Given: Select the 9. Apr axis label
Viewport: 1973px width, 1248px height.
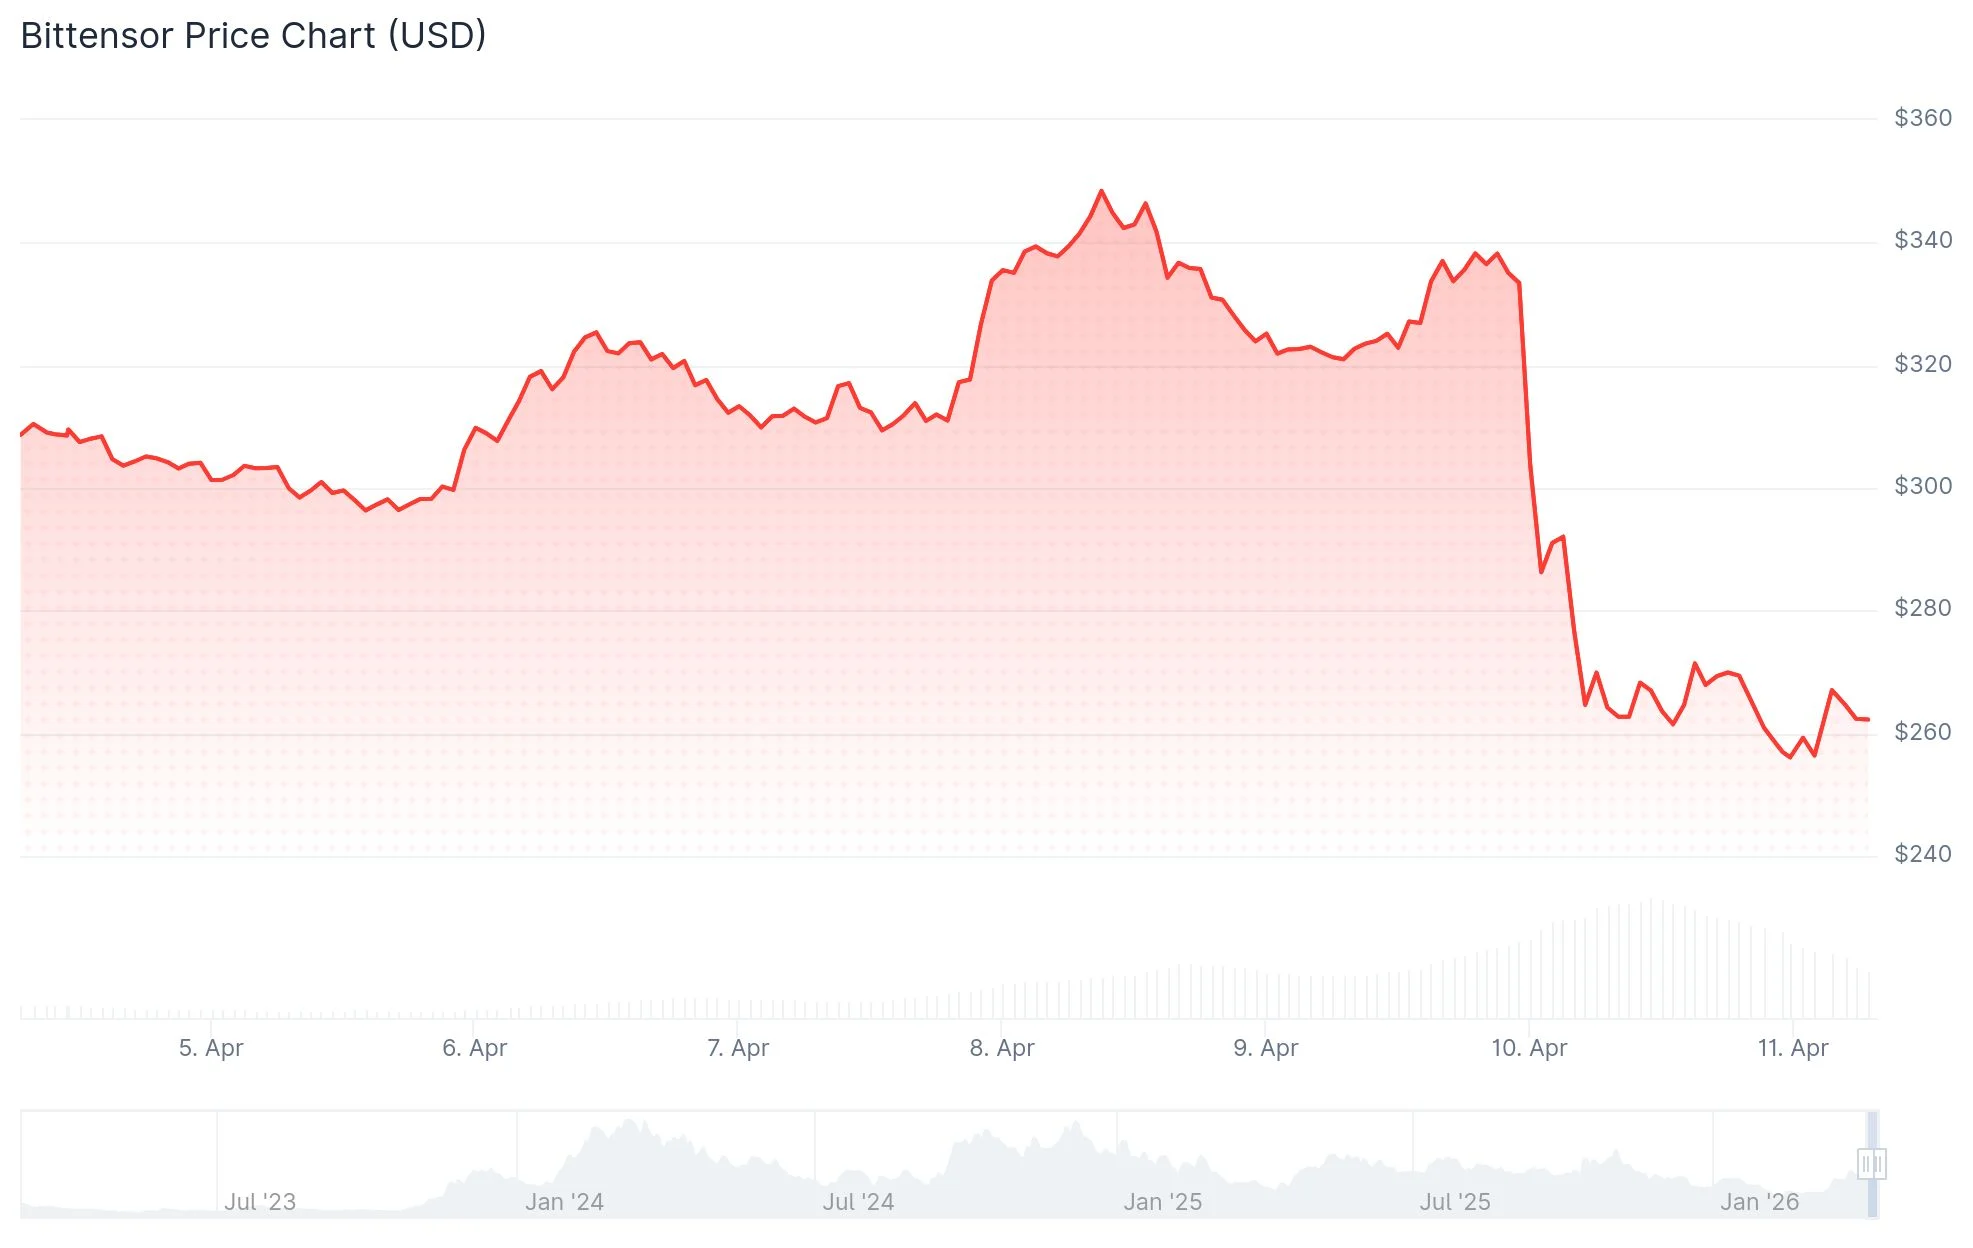Looking at the screenshot, I should [x=1266, y=1048].
